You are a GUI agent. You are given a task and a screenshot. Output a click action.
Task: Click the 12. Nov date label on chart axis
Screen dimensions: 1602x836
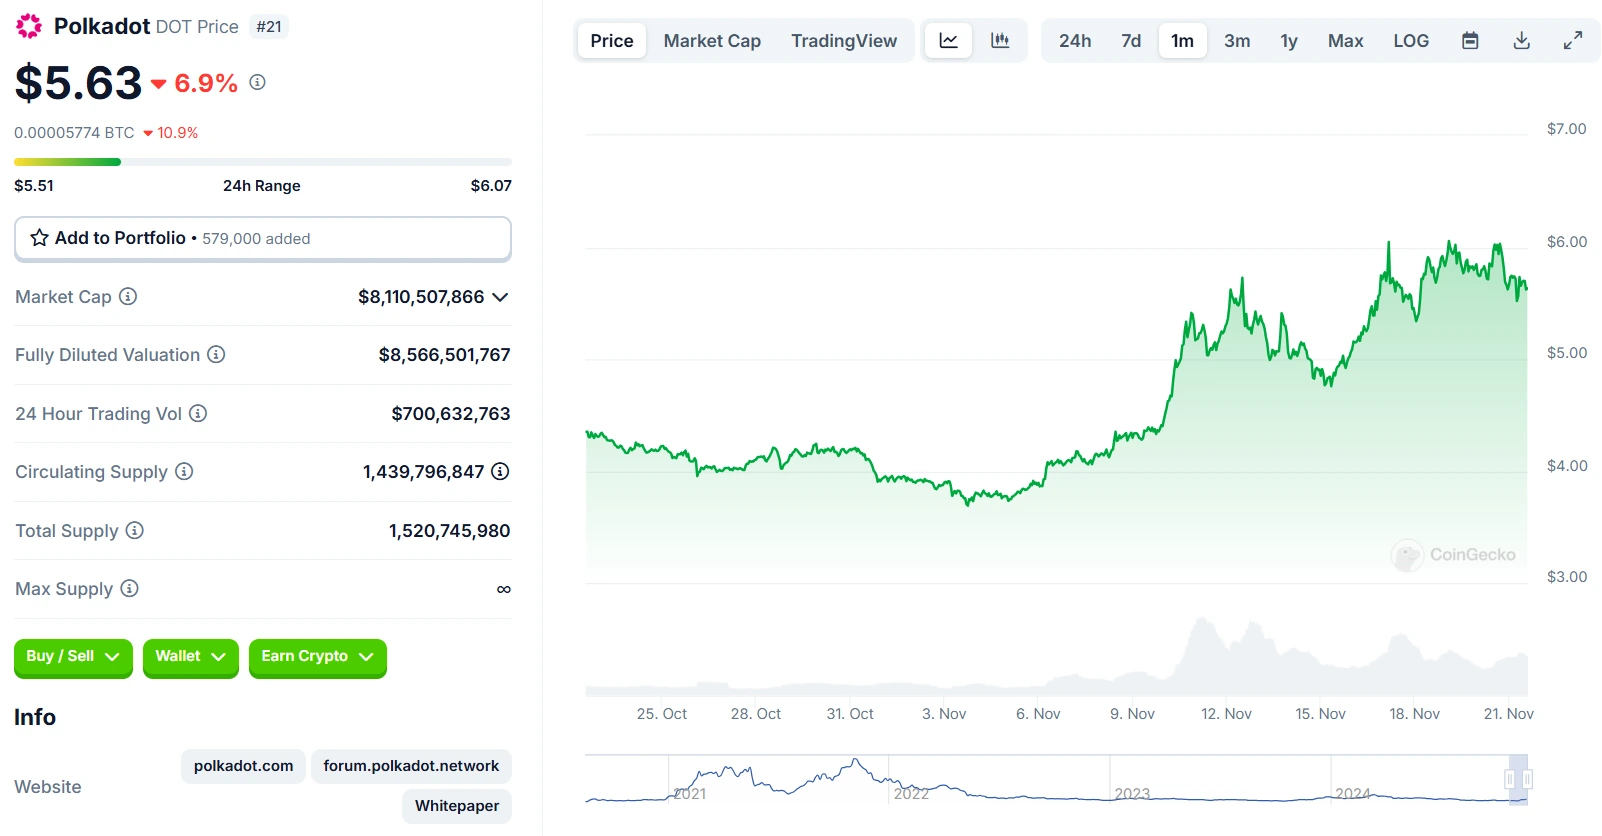point(1226,714)
